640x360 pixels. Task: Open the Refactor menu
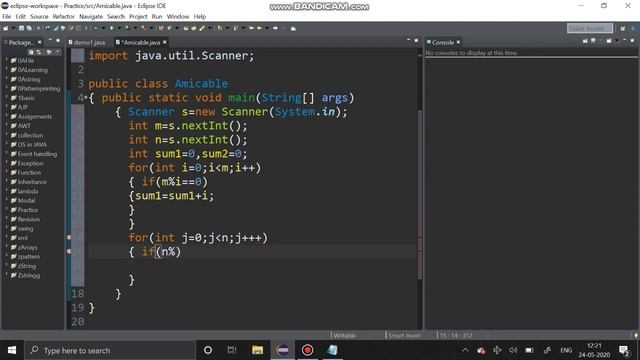(x=64, y=17)
